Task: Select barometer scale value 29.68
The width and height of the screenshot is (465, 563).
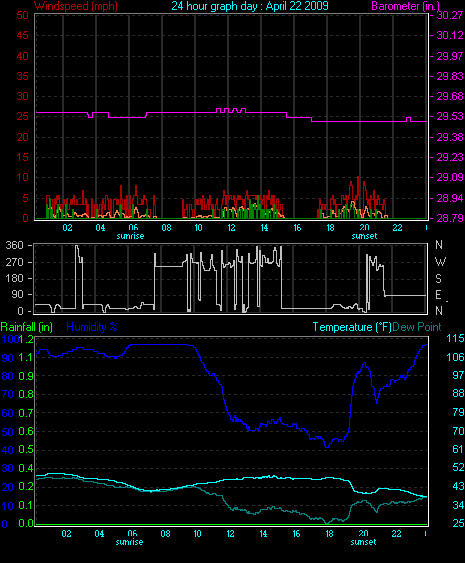Action: pos(450,96)
